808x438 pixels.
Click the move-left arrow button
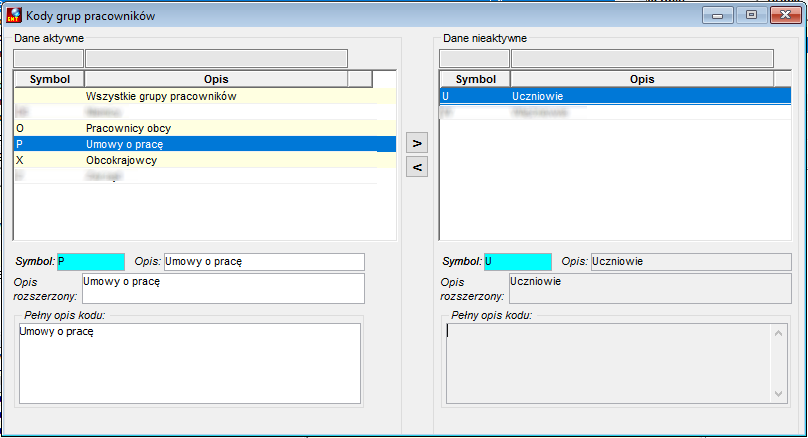point(417,167)
